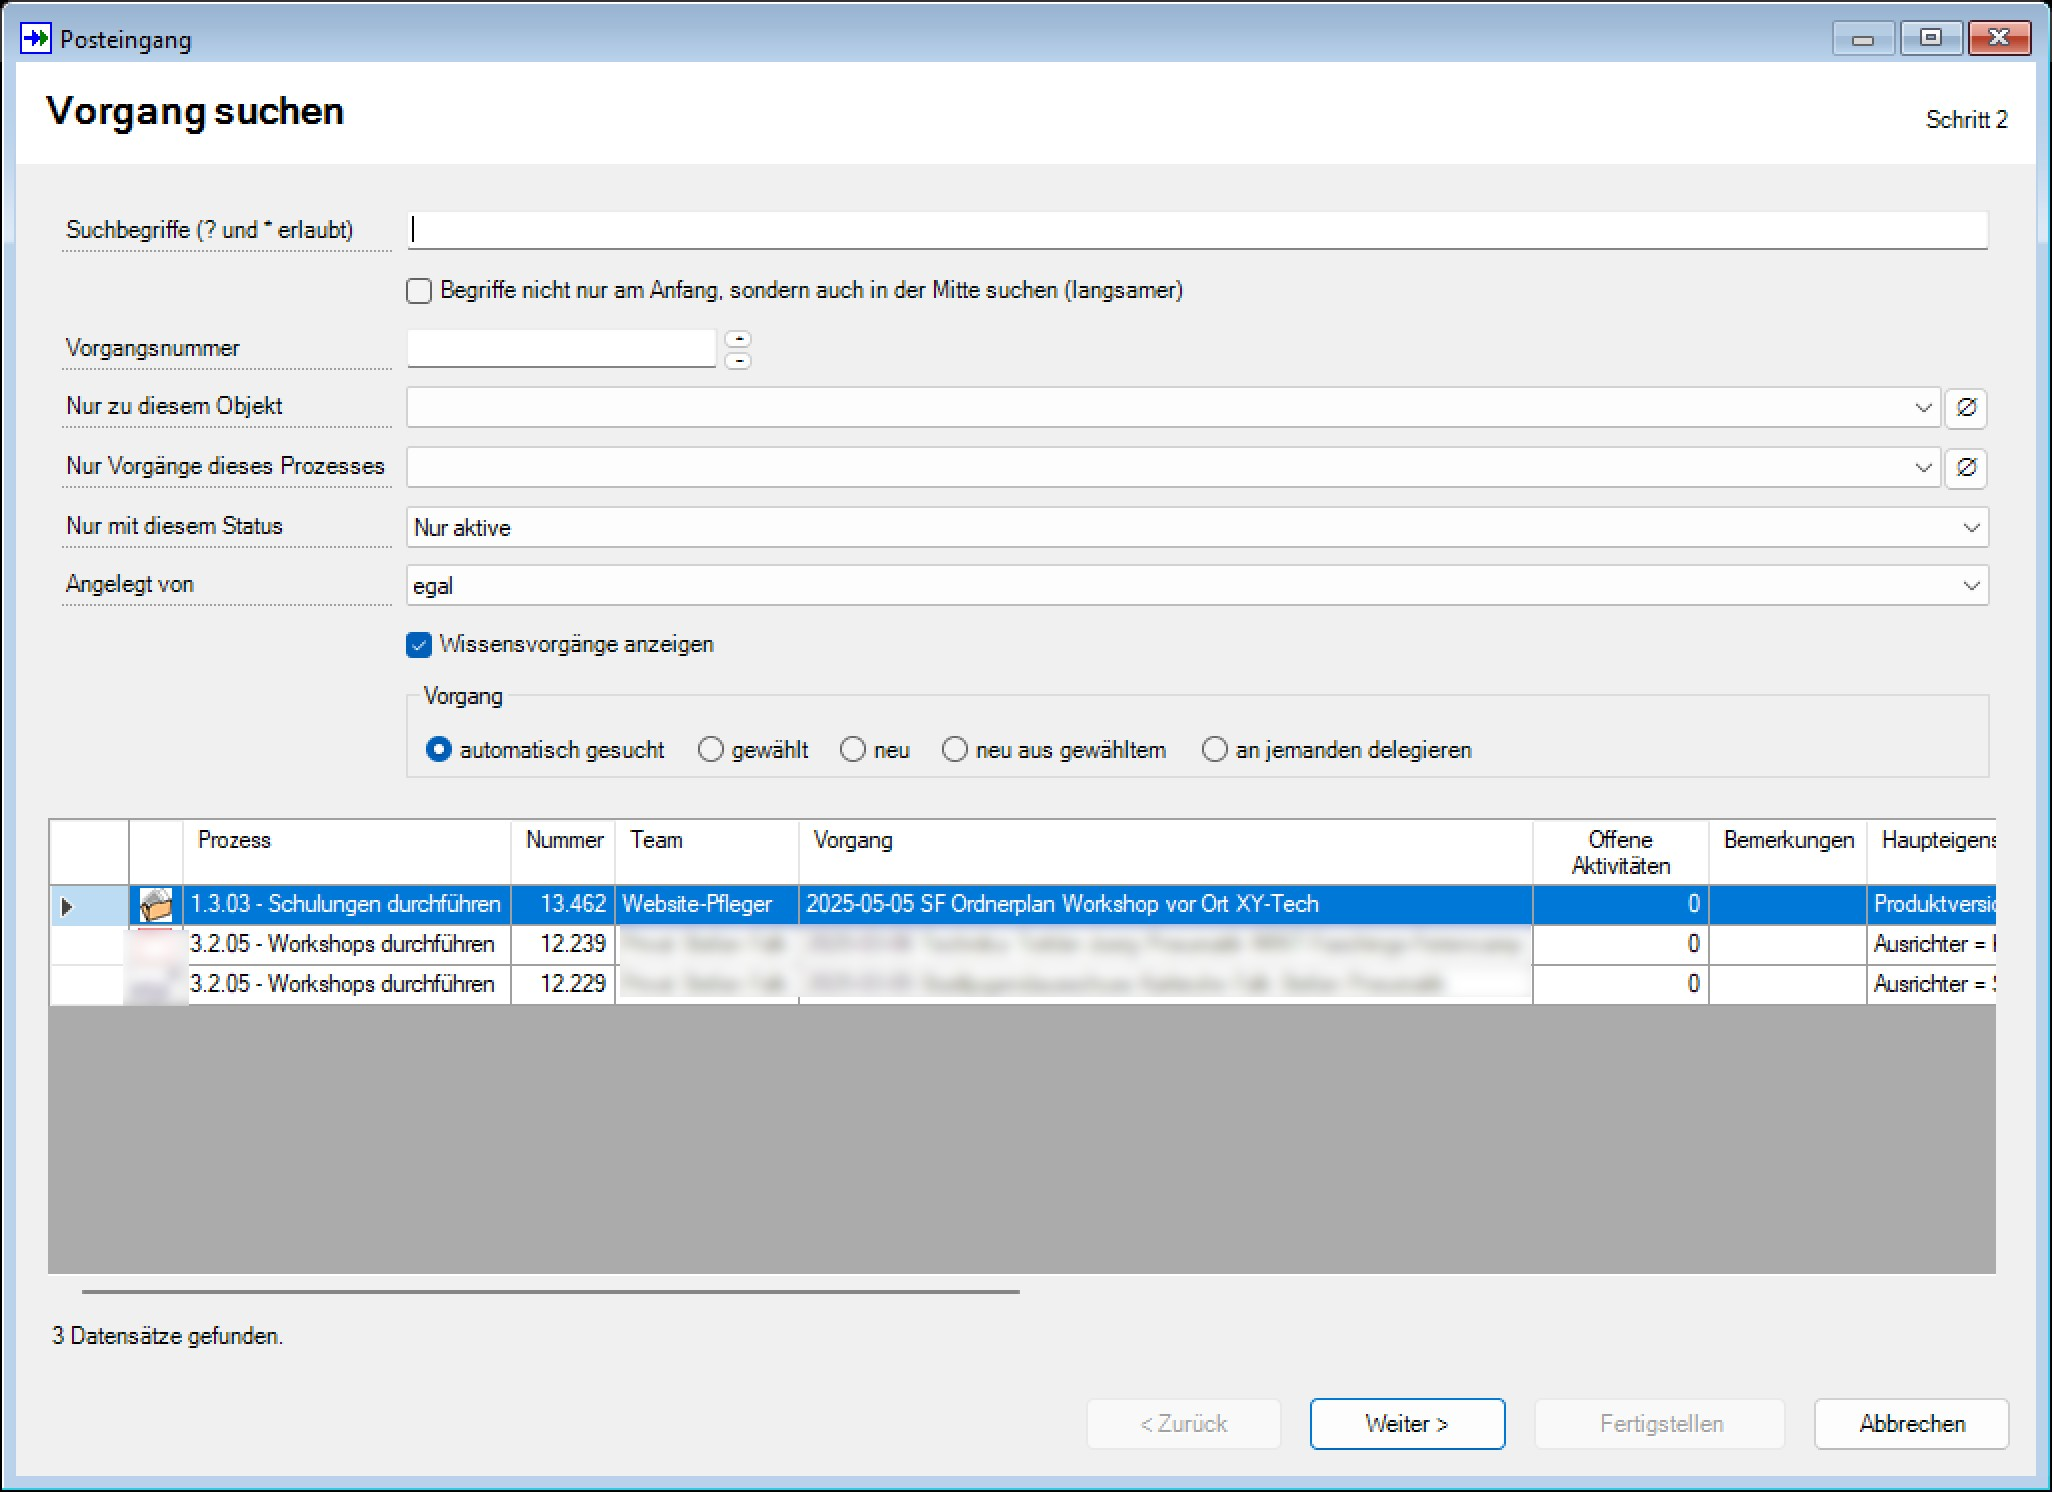Click the Abbrechen button
Image resolution: width=2052 pixels, height=1492 pixels.
click(x=1912, y=1424)
